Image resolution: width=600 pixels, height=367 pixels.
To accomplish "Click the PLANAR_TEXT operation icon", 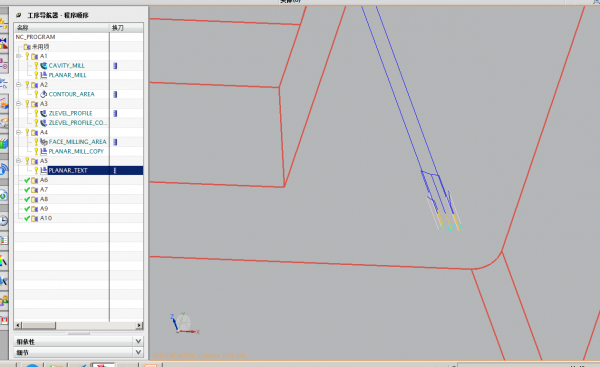I will pyautogui.click(x=44, y=170).
